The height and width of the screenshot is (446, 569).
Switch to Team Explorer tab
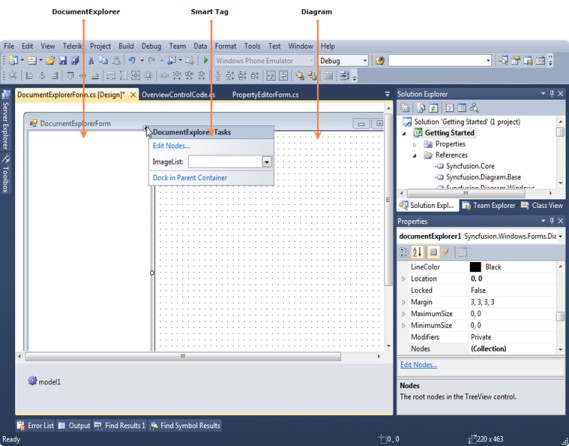coord(488,205)
